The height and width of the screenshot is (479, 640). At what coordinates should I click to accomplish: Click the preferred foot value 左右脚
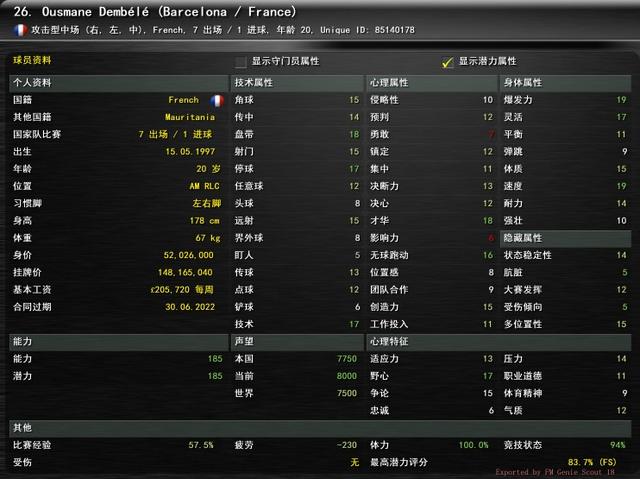pos(207,203)
